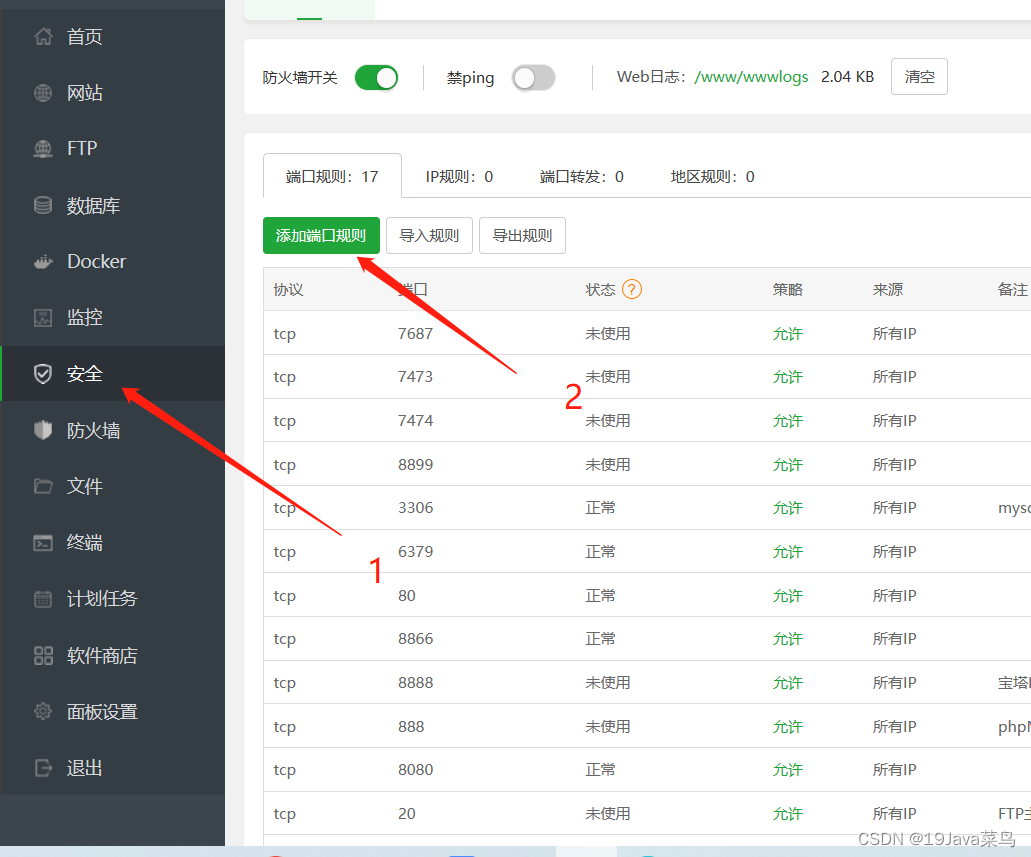The image size is (1031, 857).
Task: Click 正常 status in the port 80 row
Action: click(x=600, y=595)
